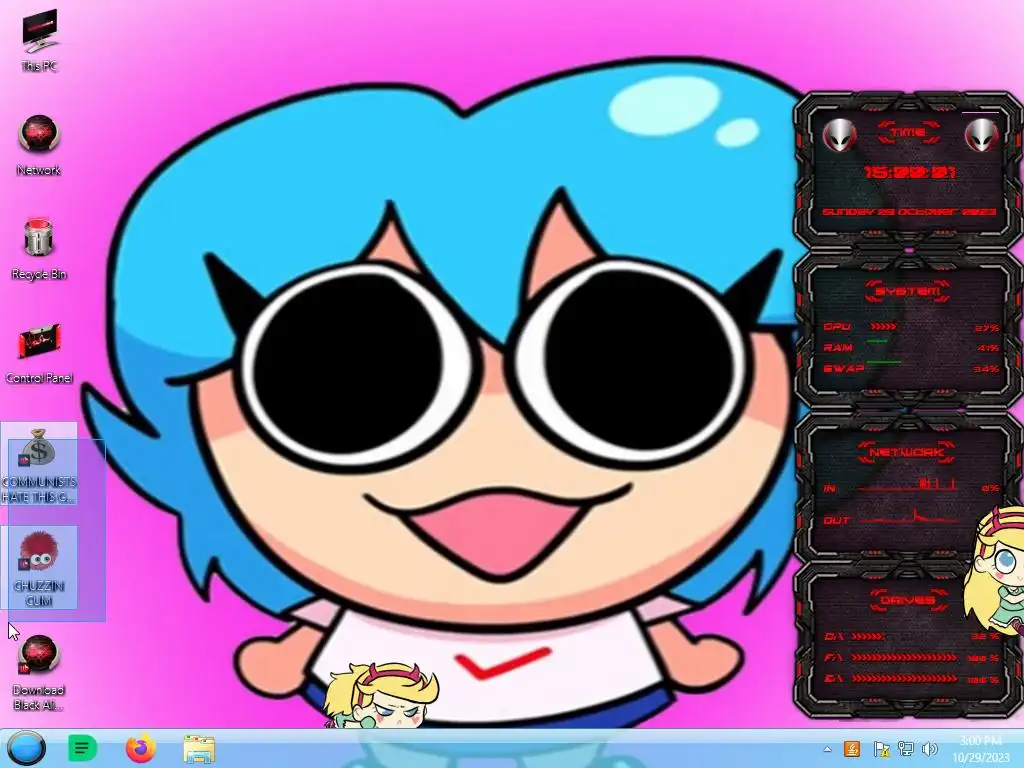The image size is (1024, 768).
Task: Open Action Center flag tray icon
Action: pyautogui.click(x=881, y=748)
